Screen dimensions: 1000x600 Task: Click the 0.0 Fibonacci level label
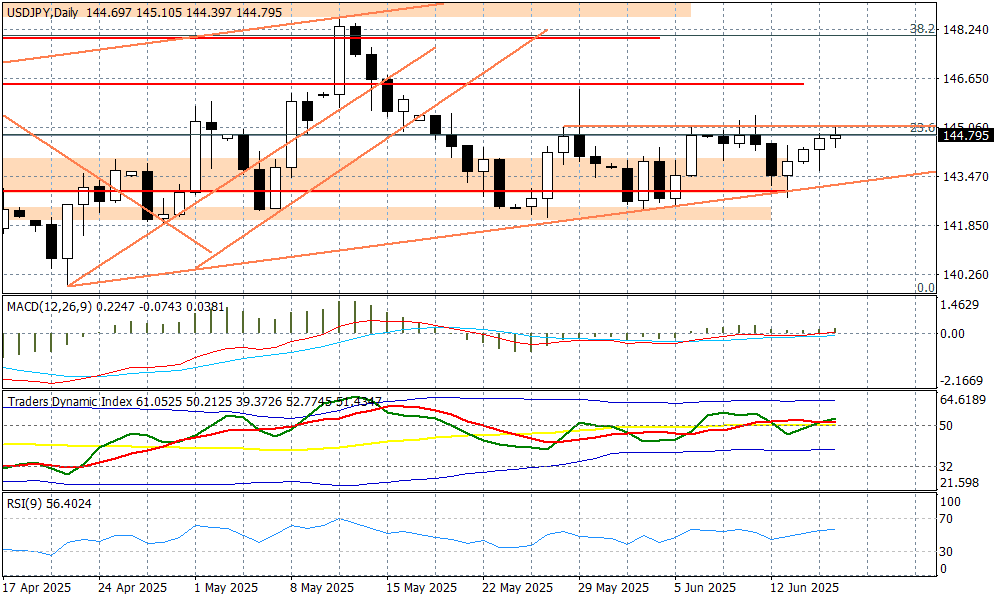[x=926, y=288]
